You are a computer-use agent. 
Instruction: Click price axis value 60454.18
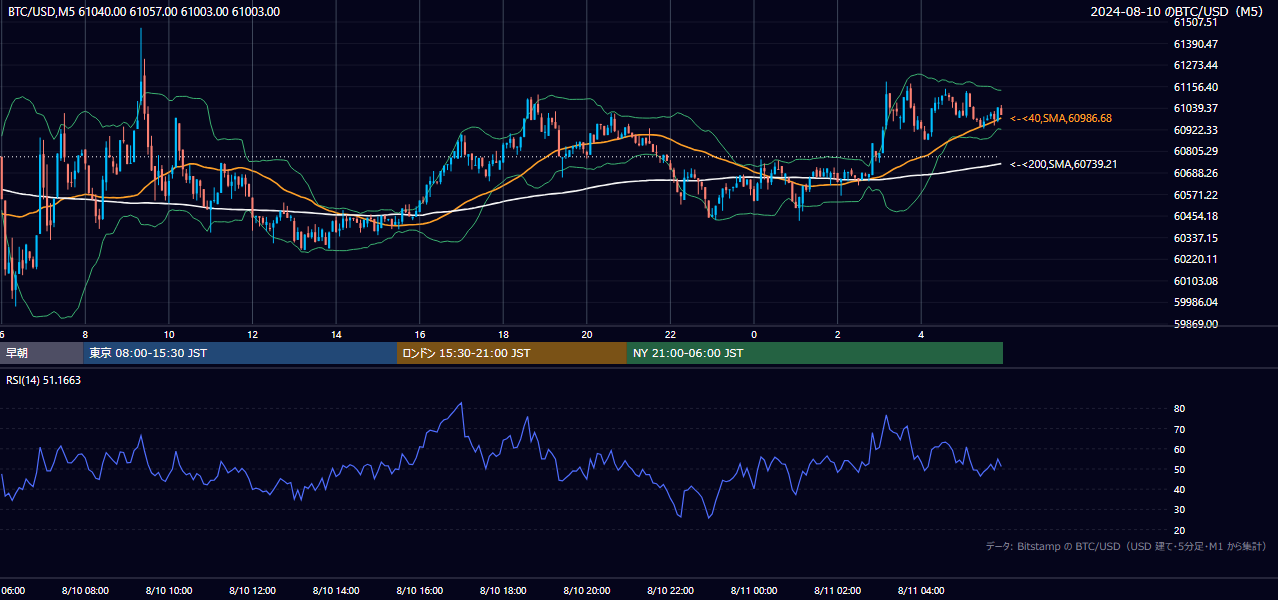[1194, 216]
